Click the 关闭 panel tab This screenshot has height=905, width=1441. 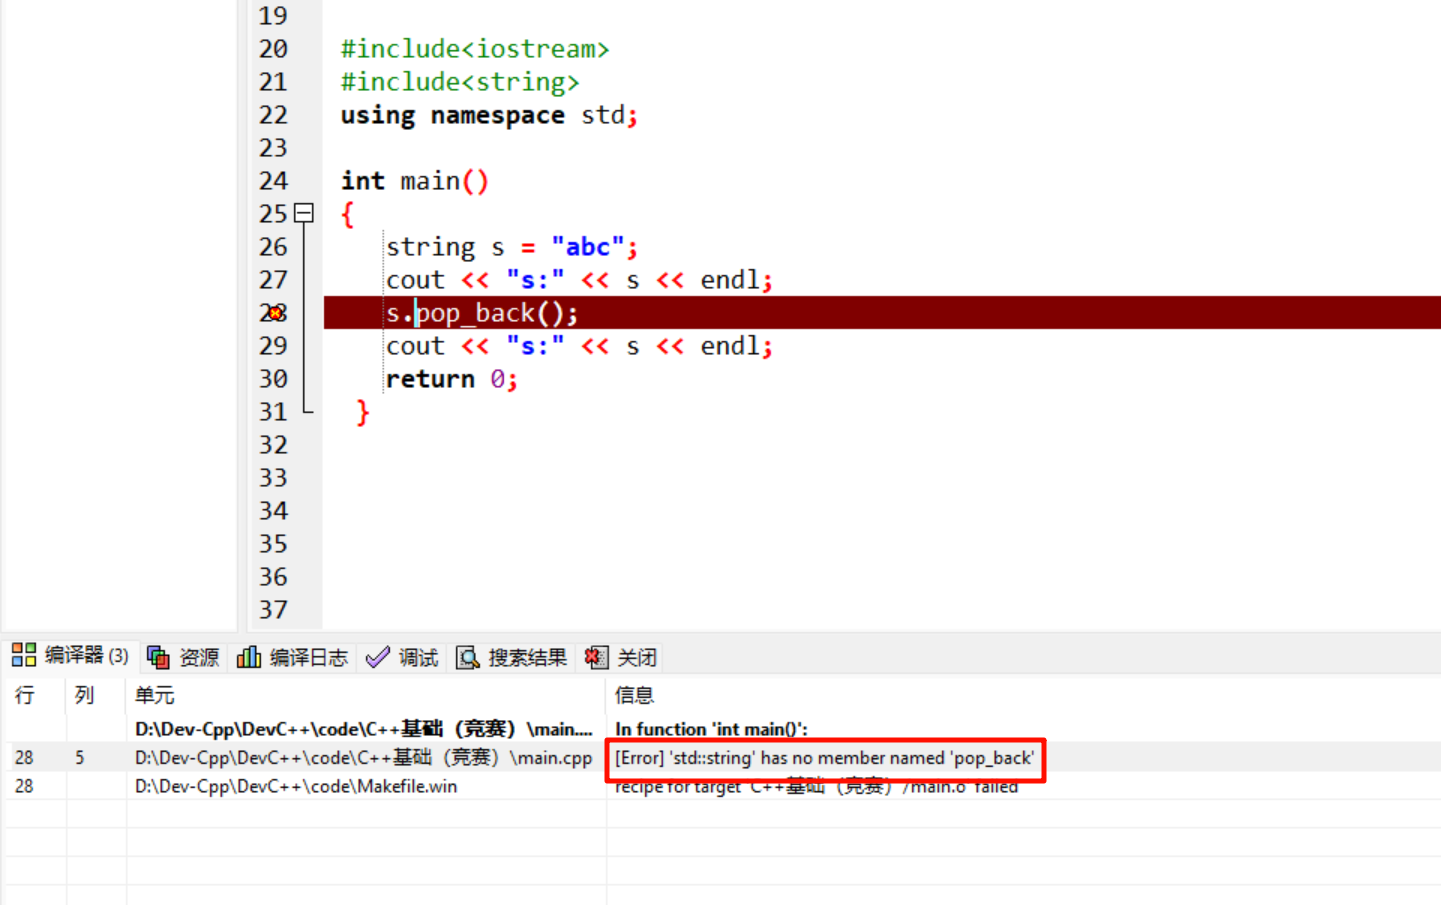pyautogui.click(x=621, y=657)
